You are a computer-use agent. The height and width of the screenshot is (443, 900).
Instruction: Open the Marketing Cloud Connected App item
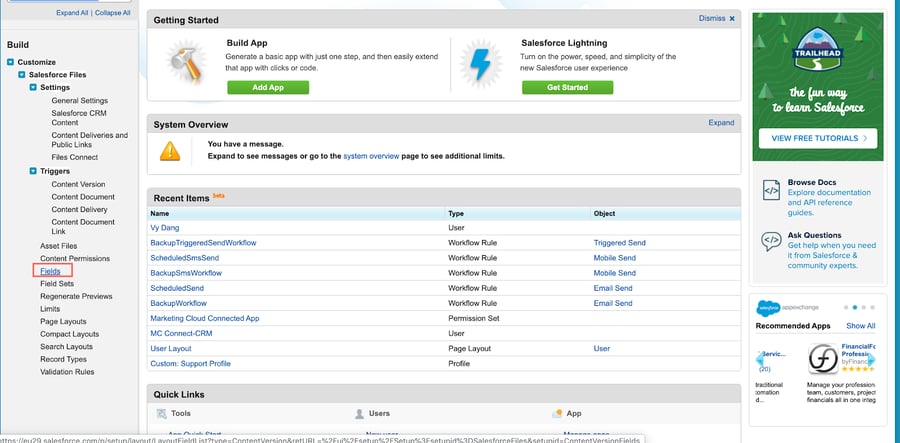[x=205, y=318]
